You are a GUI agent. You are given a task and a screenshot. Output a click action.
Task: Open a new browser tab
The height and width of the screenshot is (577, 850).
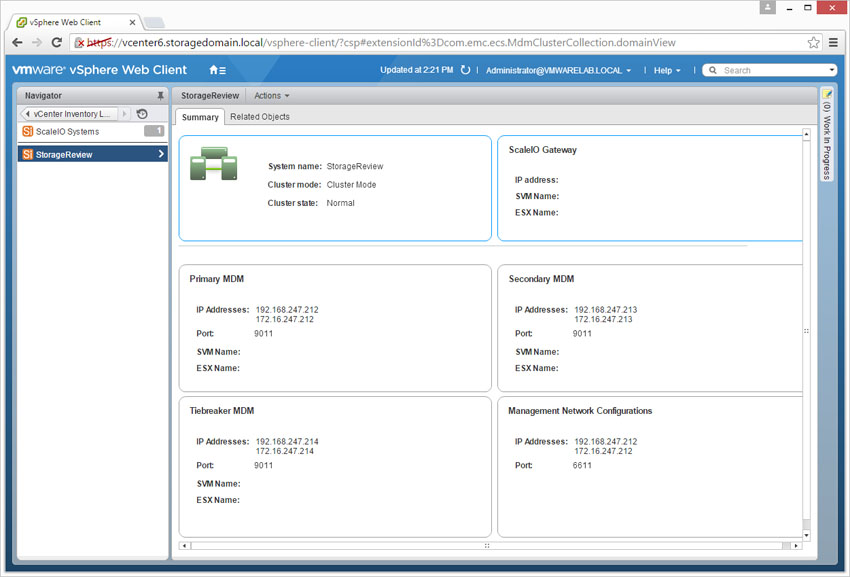pyautogui.click(x=154, y=22)
